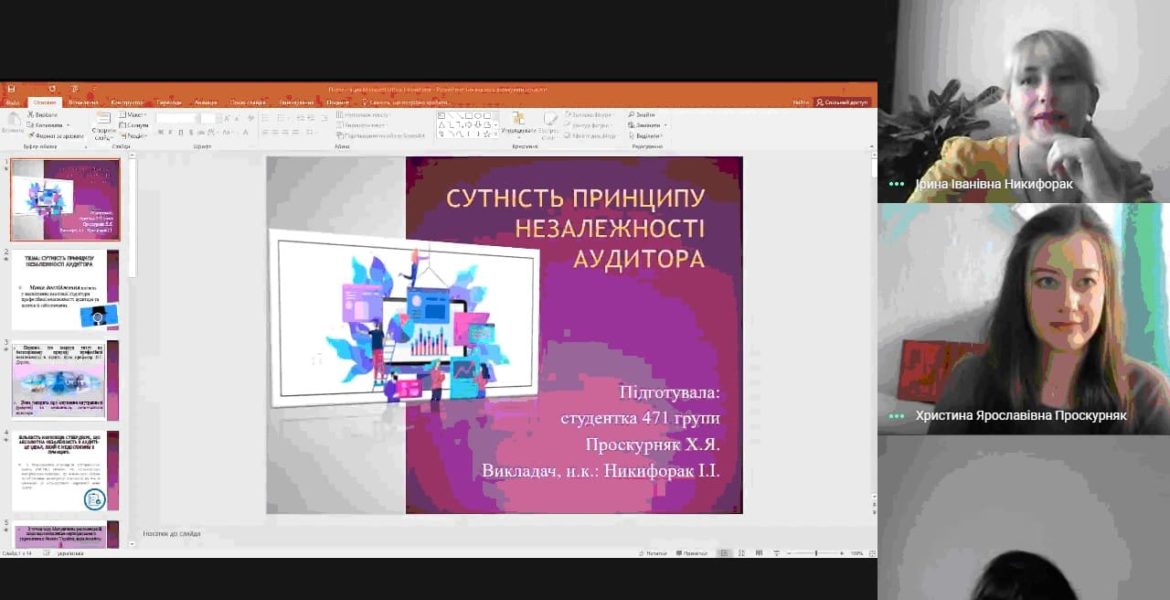Switch to the Показ слайдів tab
This screenshot has height=600, width=1170.
248,102
